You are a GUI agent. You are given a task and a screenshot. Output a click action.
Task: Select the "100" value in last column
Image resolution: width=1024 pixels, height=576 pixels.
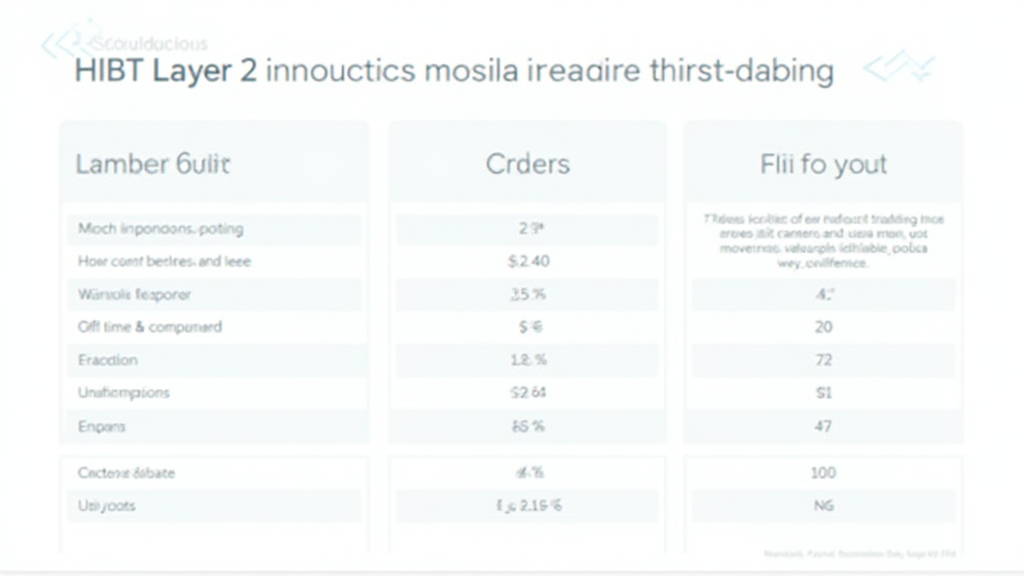click(x=822, y=472)
